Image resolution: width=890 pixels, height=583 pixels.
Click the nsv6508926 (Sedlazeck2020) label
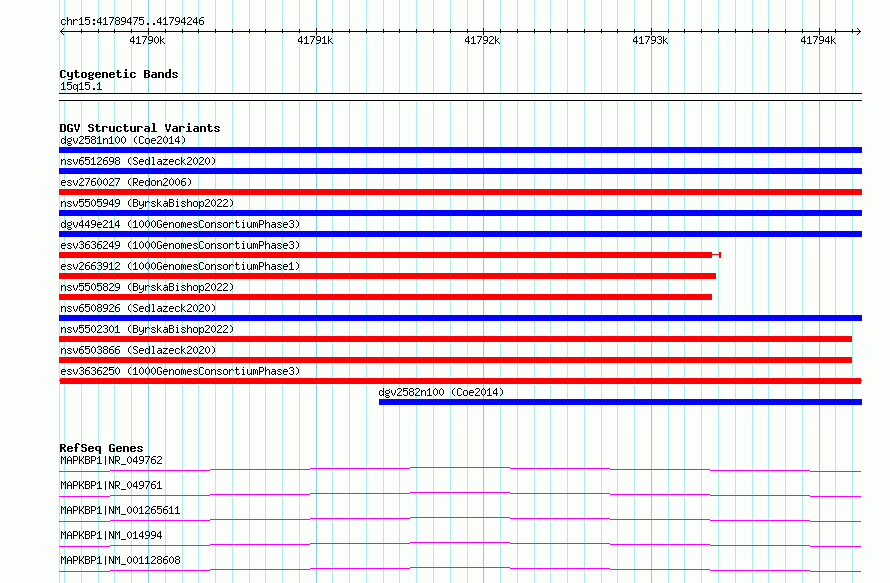(x=138, y=308)
